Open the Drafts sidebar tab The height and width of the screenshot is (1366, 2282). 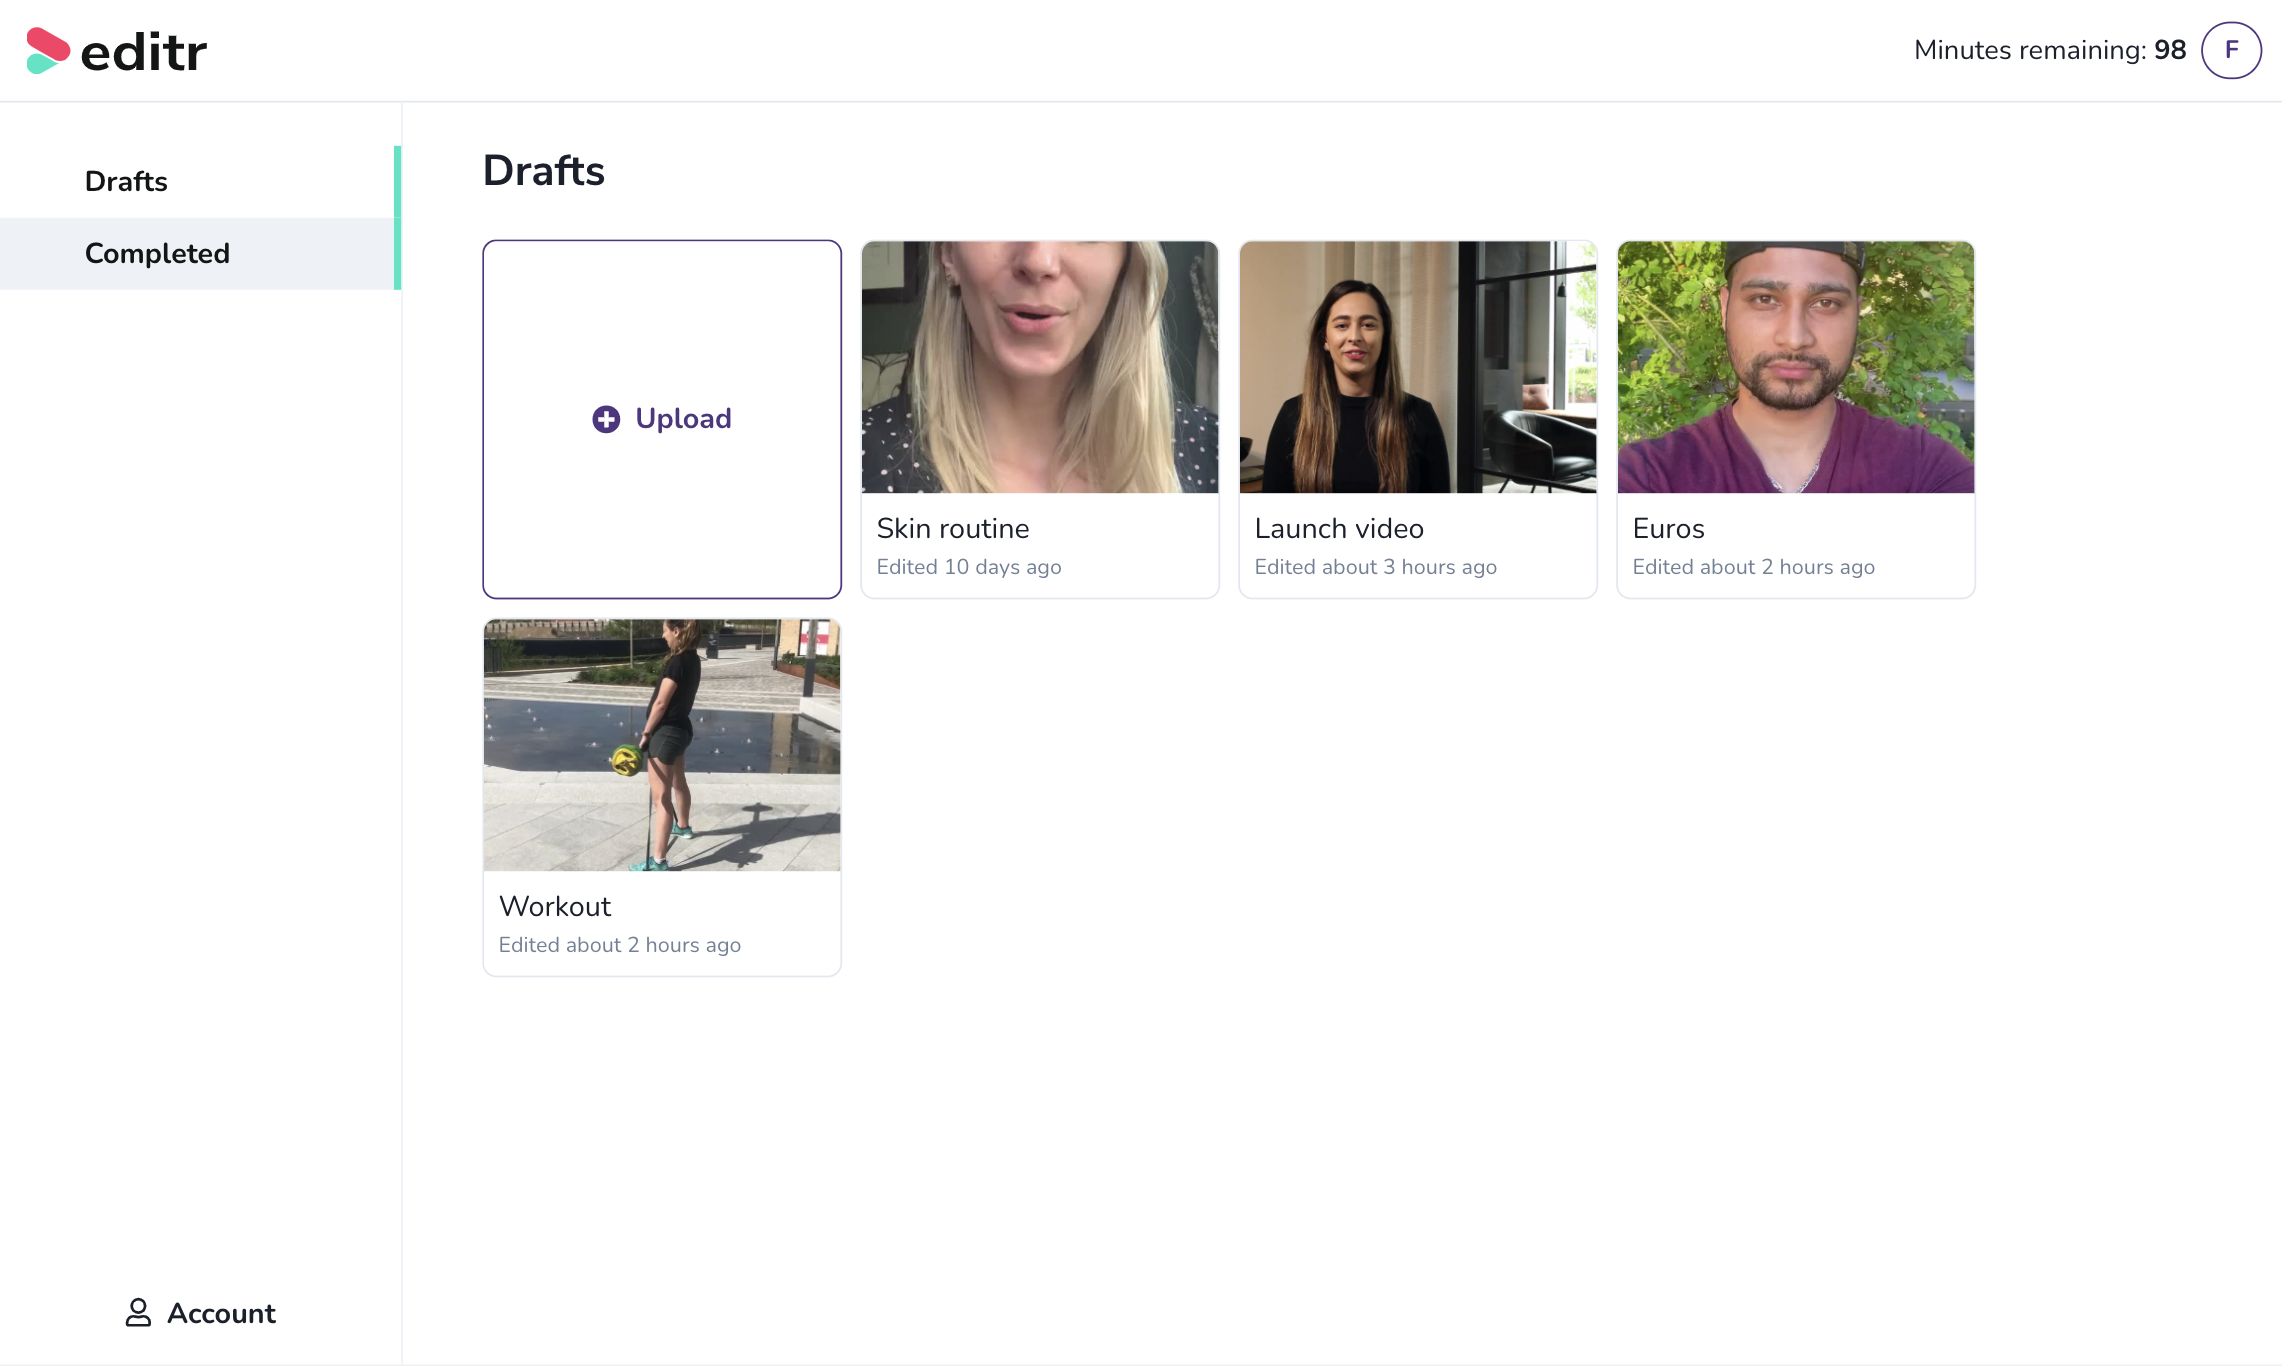[198, 181]
